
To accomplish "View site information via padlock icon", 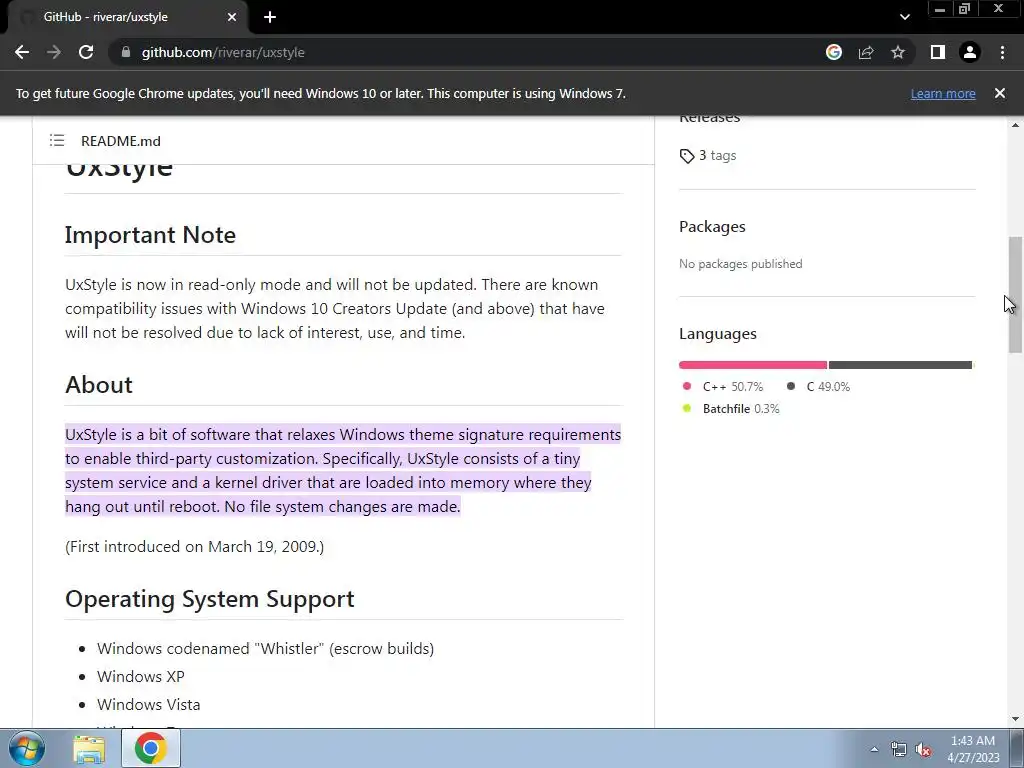I will (x=126, y=52).
